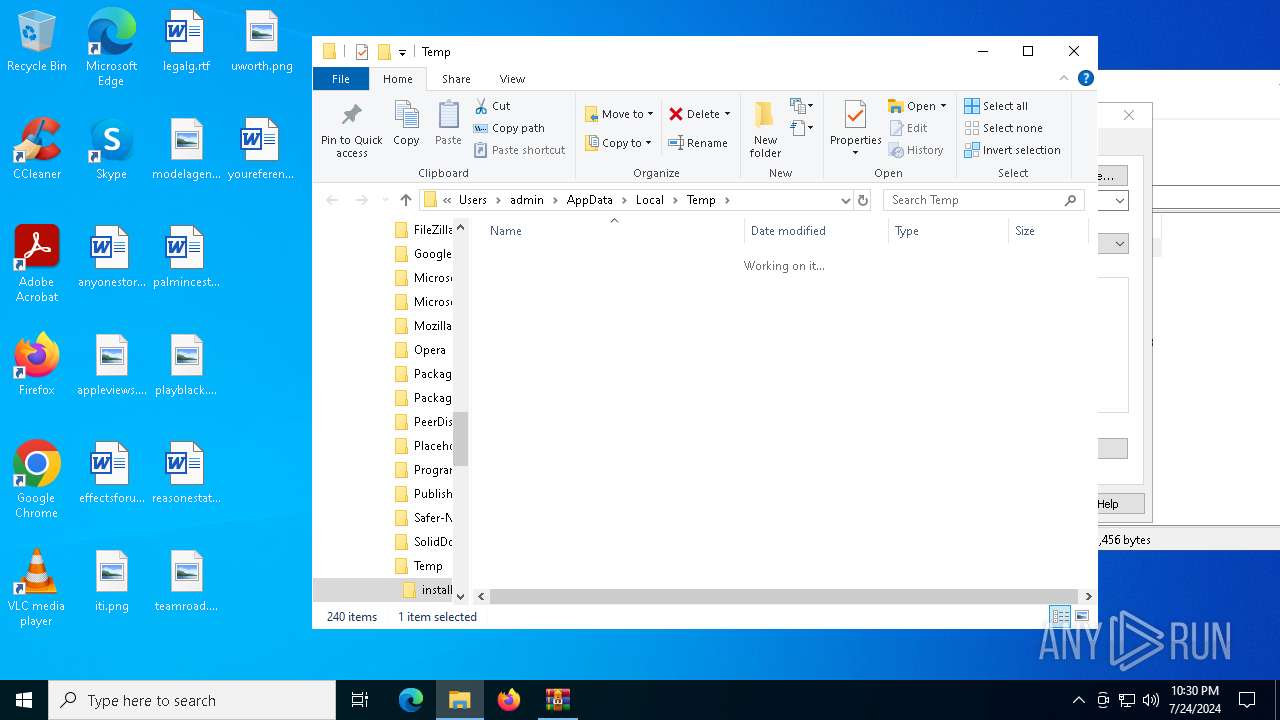
Task: Open the Delete dropdown arrow
Action: click(727, 114)
